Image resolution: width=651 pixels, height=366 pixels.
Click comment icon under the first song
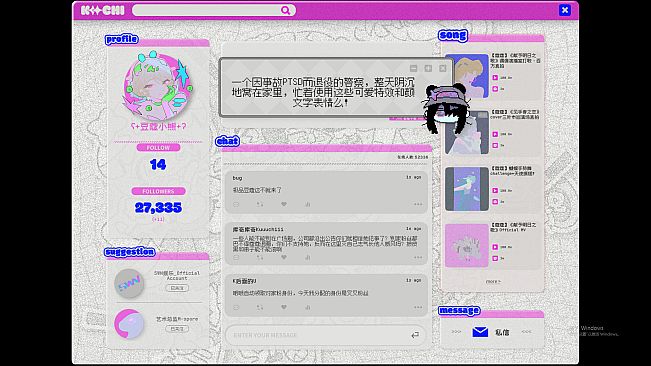tap(495, 89)
